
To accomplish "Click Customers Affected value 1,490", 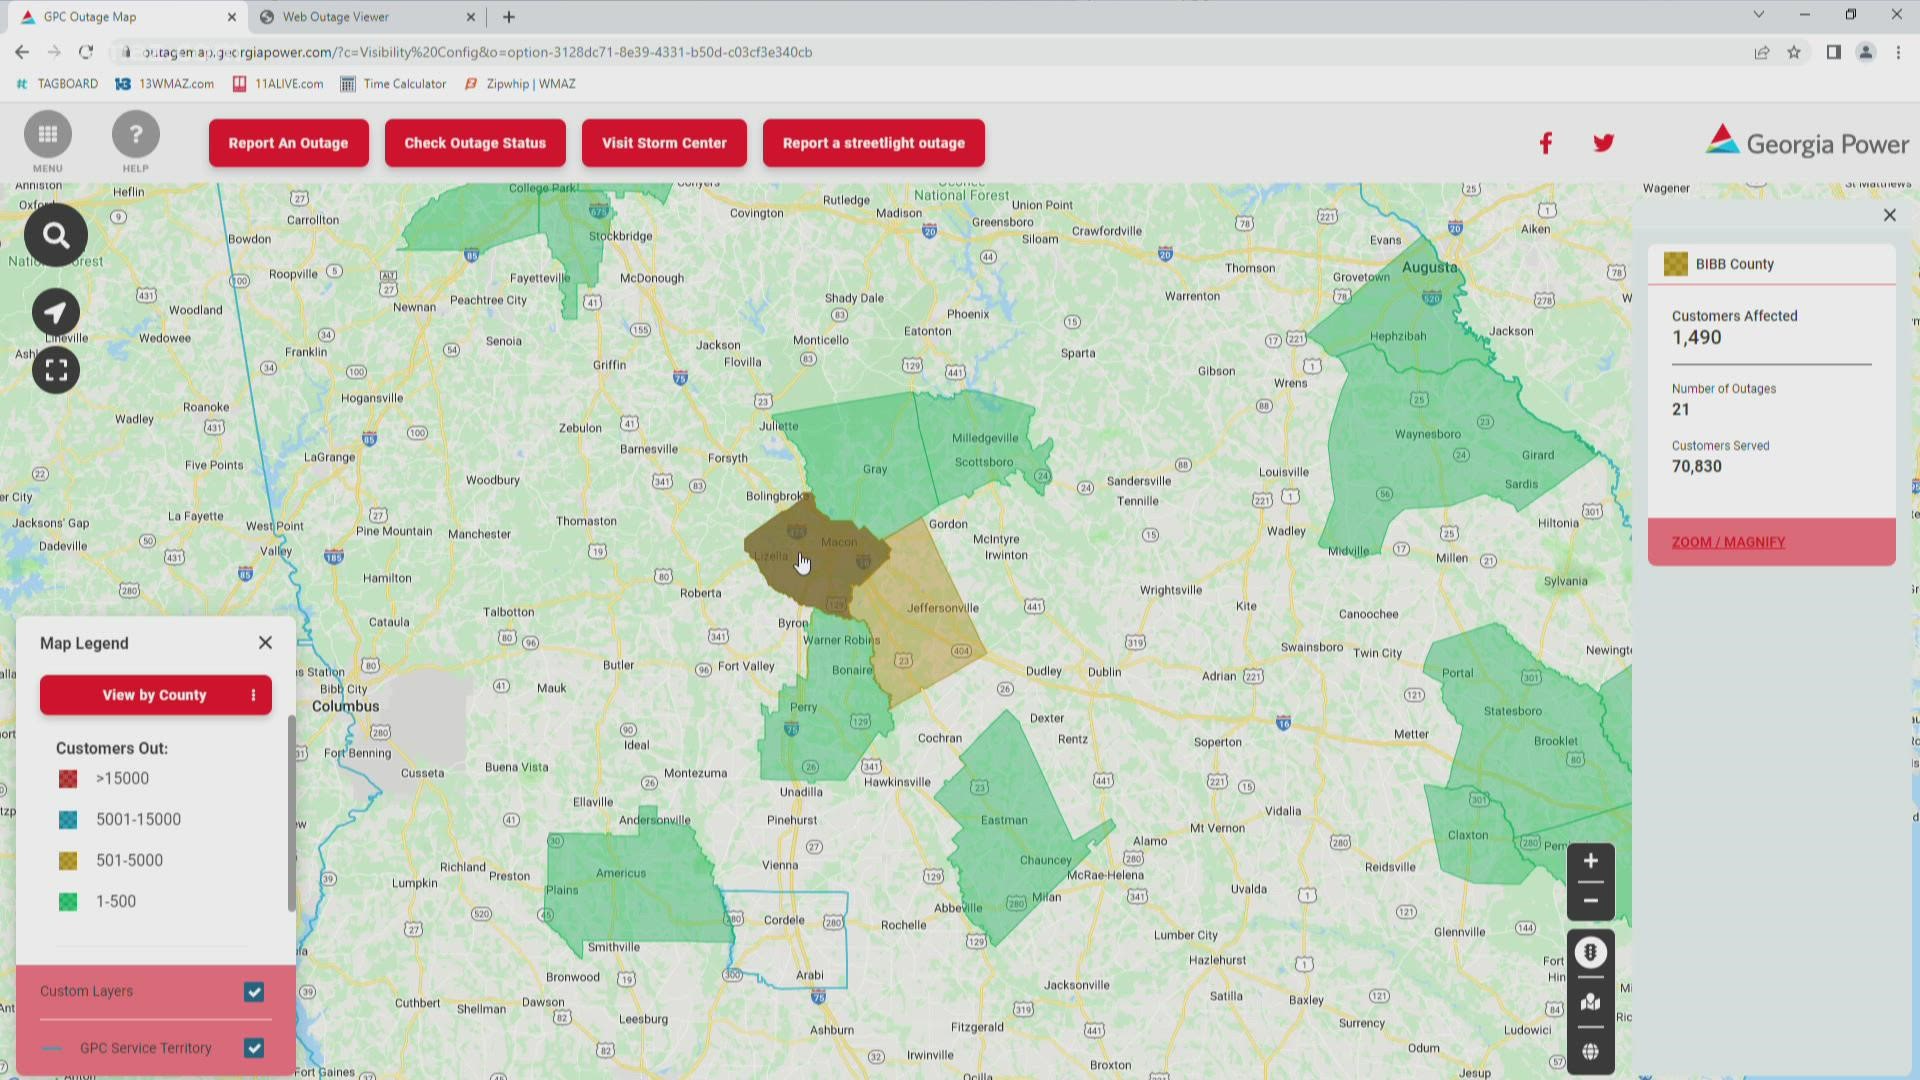I will tap(1697, 338).
